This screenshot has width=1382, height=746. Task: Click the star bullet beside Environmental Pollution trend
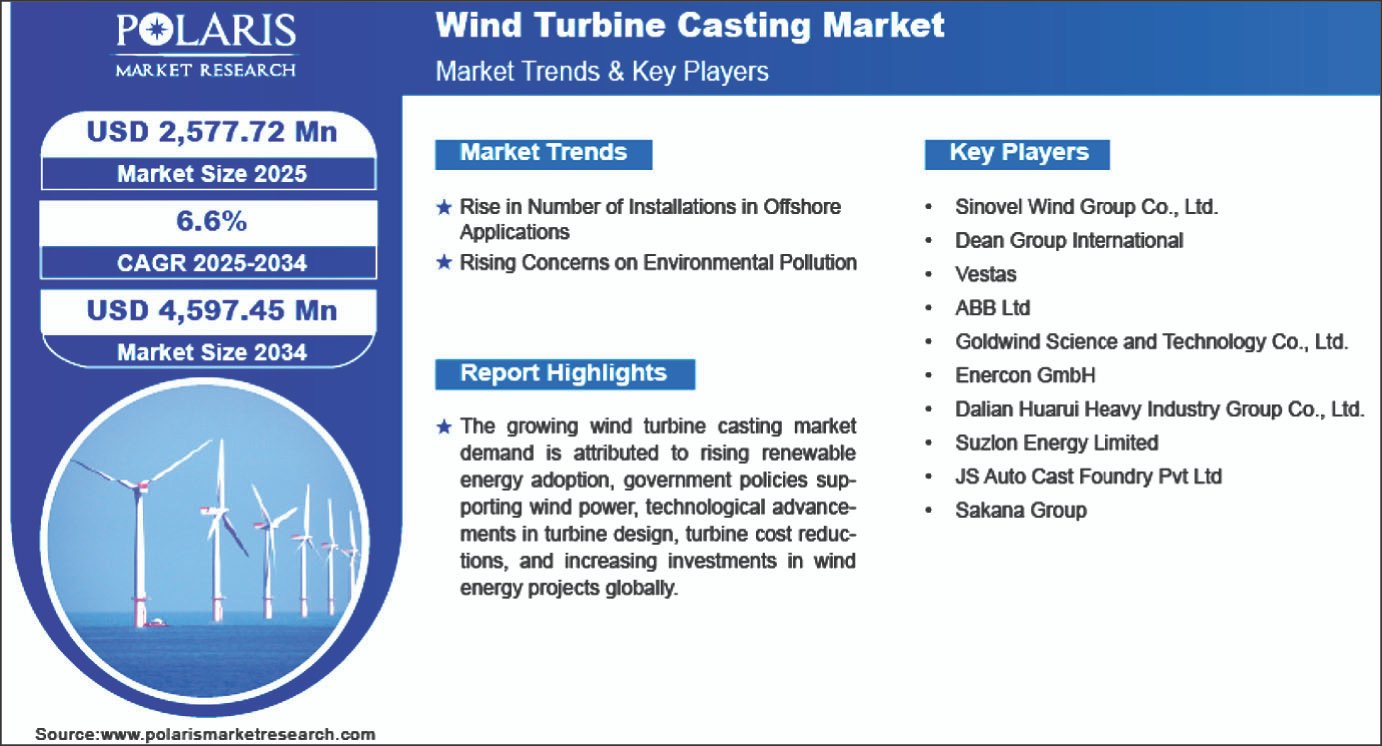point(444,264)
